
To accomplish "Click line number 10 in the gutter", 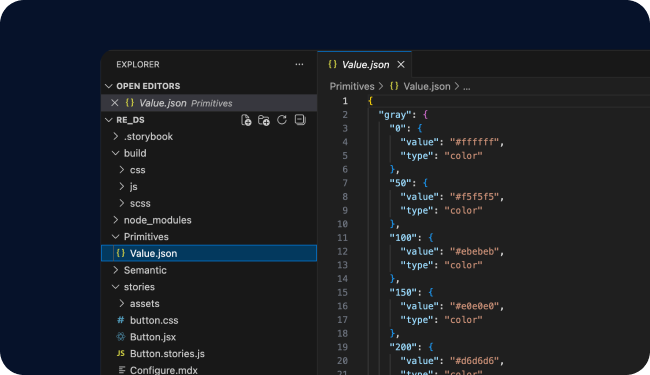I will click(342, 224).
